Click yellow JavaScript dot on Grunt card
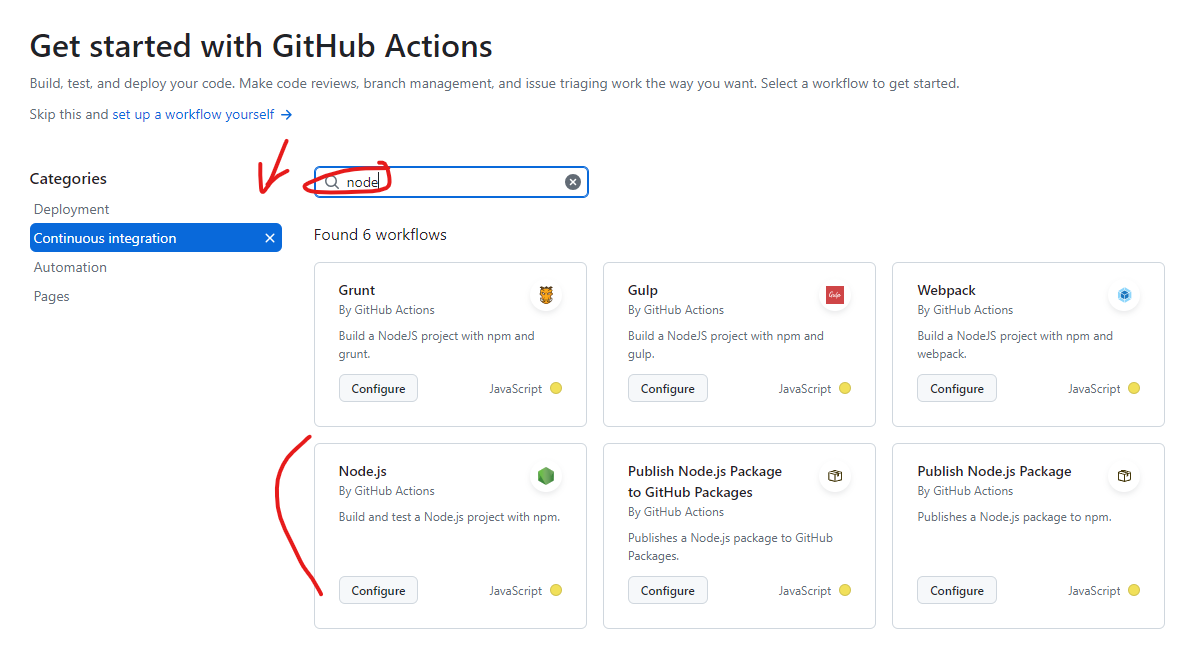The height and width of the screenshot is (654, 1192). click(x=556, y=388)
